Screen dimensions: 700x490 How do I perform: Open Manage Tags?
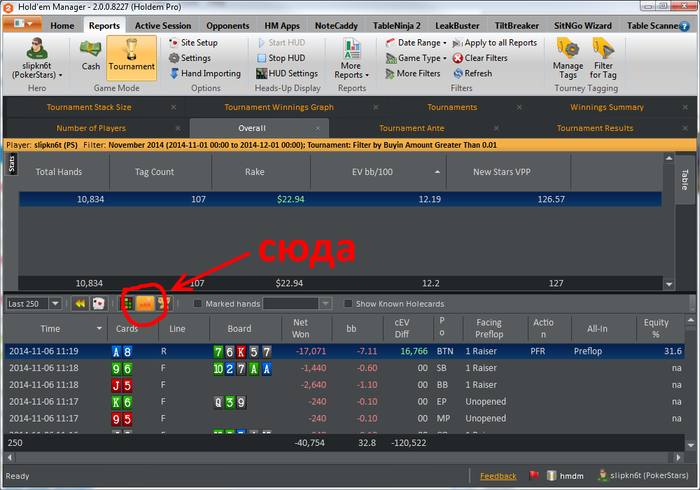(x=568, y=59)
